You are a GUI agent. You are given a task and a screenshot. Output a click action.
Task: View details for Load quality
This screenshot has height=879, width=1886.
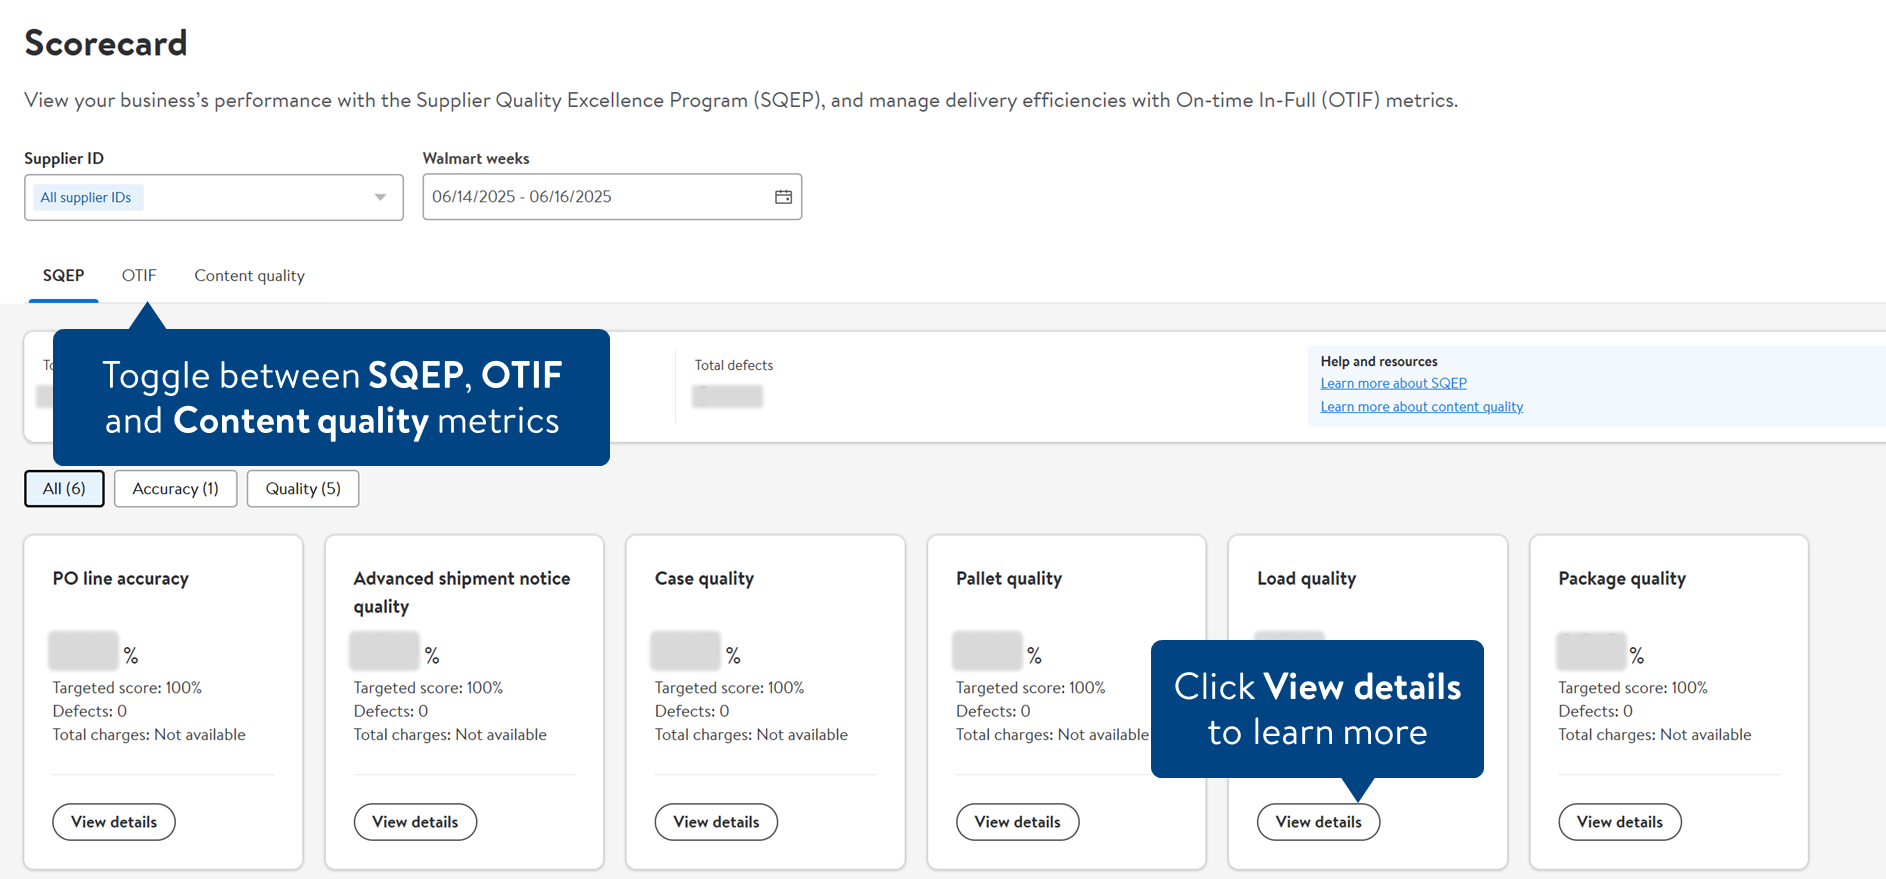(x=1318, y=822)
